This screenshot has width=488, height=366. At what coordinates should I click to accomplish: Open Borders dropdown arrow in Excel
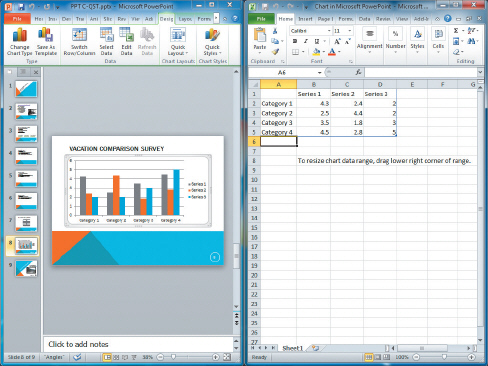click(x=303, y=52)
